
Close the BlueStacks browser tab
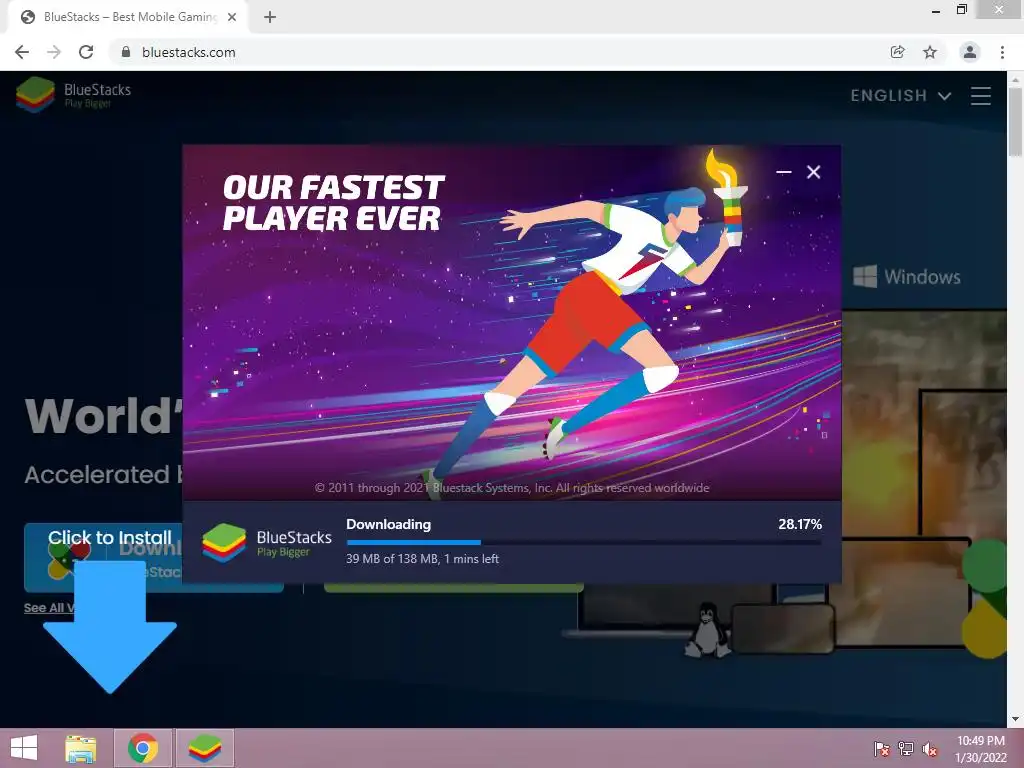(232, 17)
